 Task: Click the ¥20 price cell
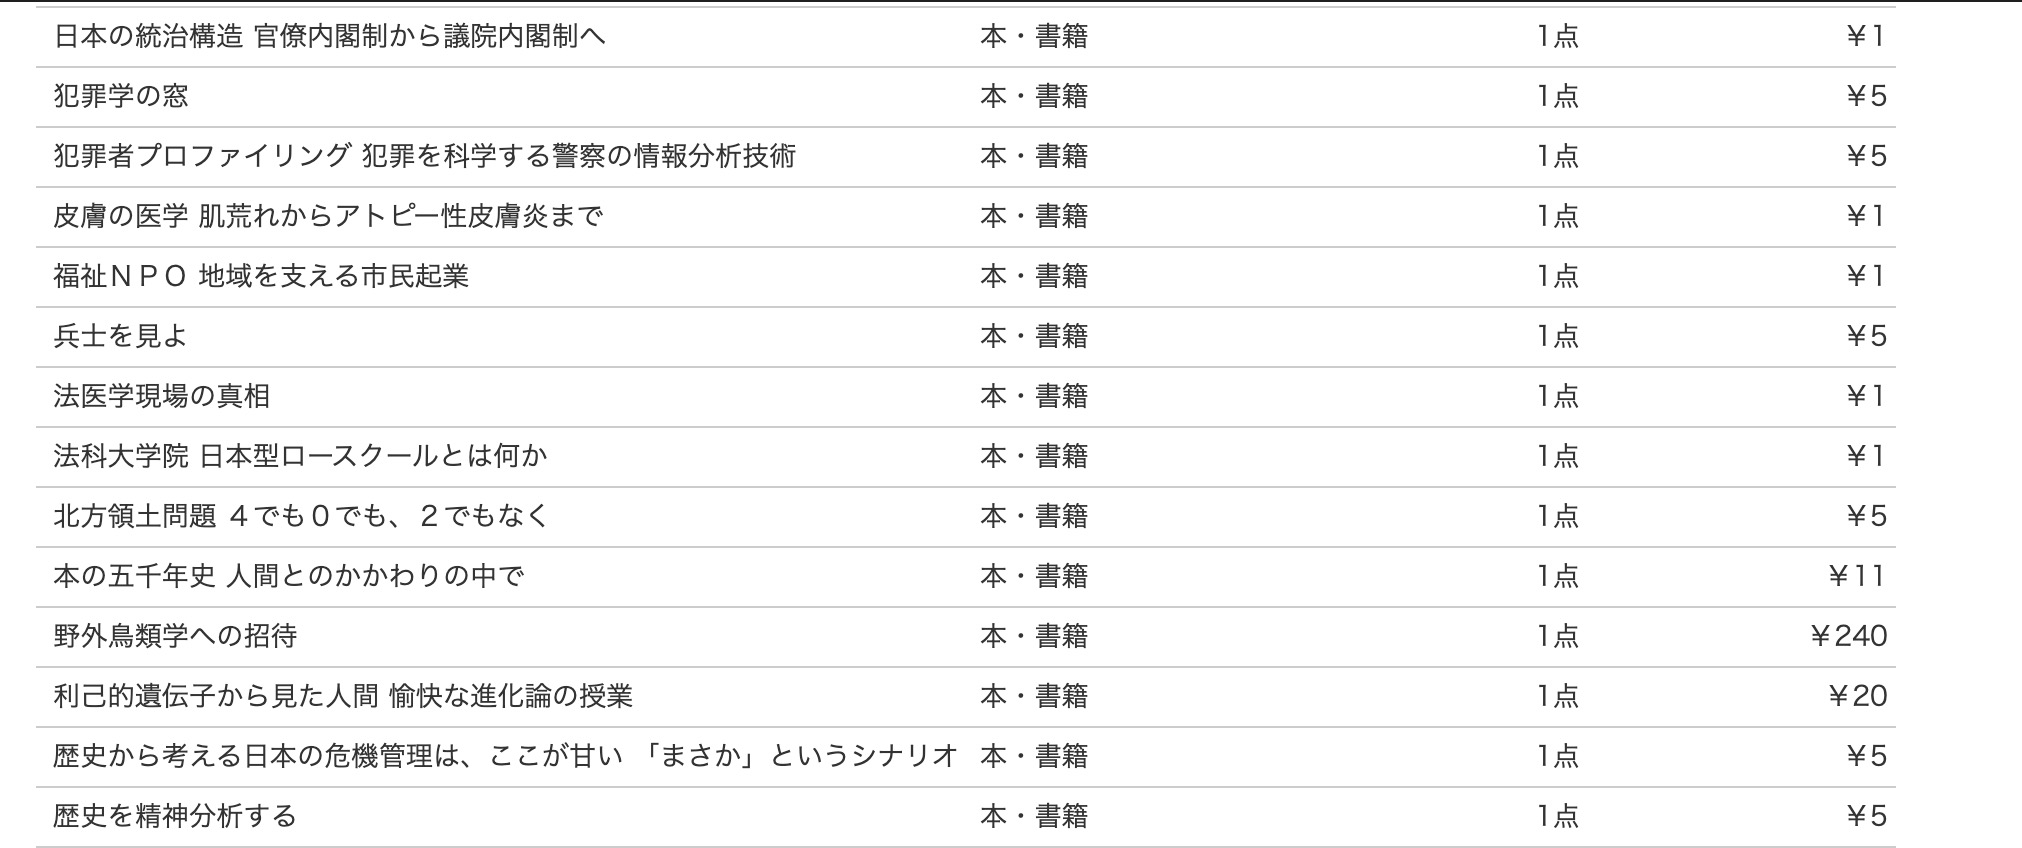[x=1857, y=697]
